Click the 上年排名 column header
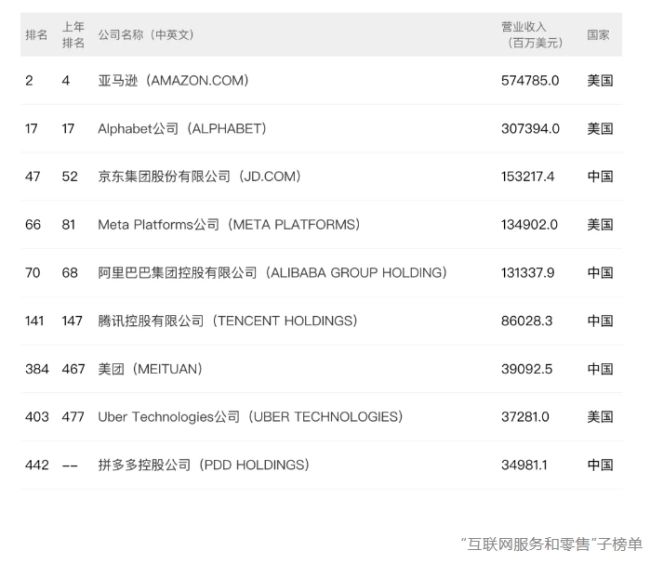 tap(73, 35)
